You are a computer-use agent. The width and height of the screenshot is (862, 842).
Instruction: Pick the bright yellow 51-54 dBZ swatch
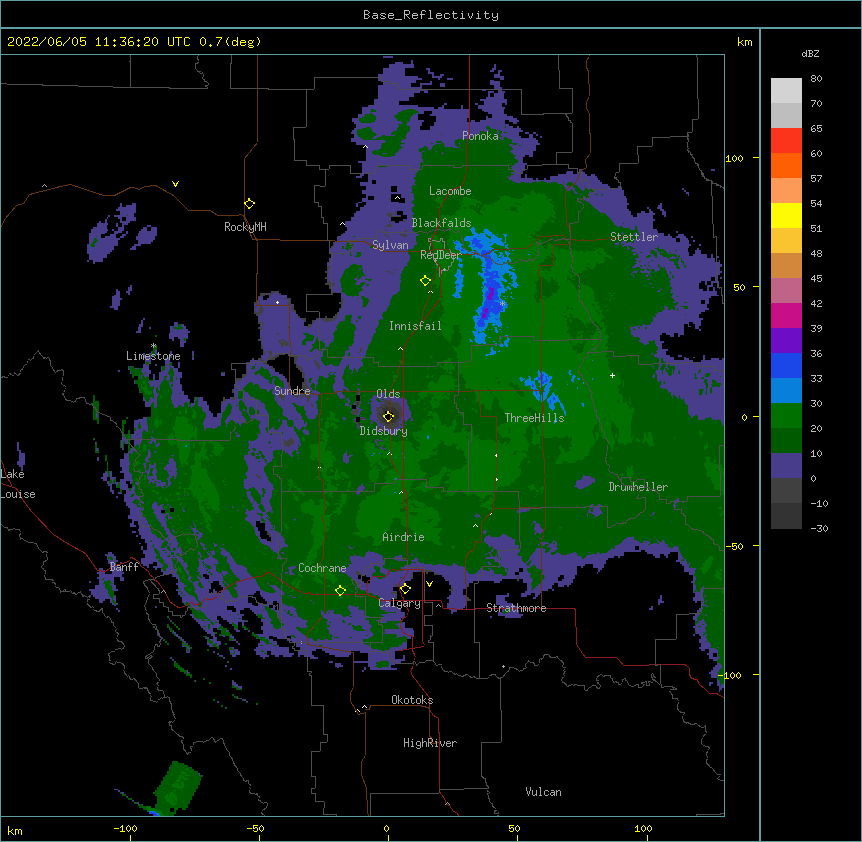click(x=786, y=215)
